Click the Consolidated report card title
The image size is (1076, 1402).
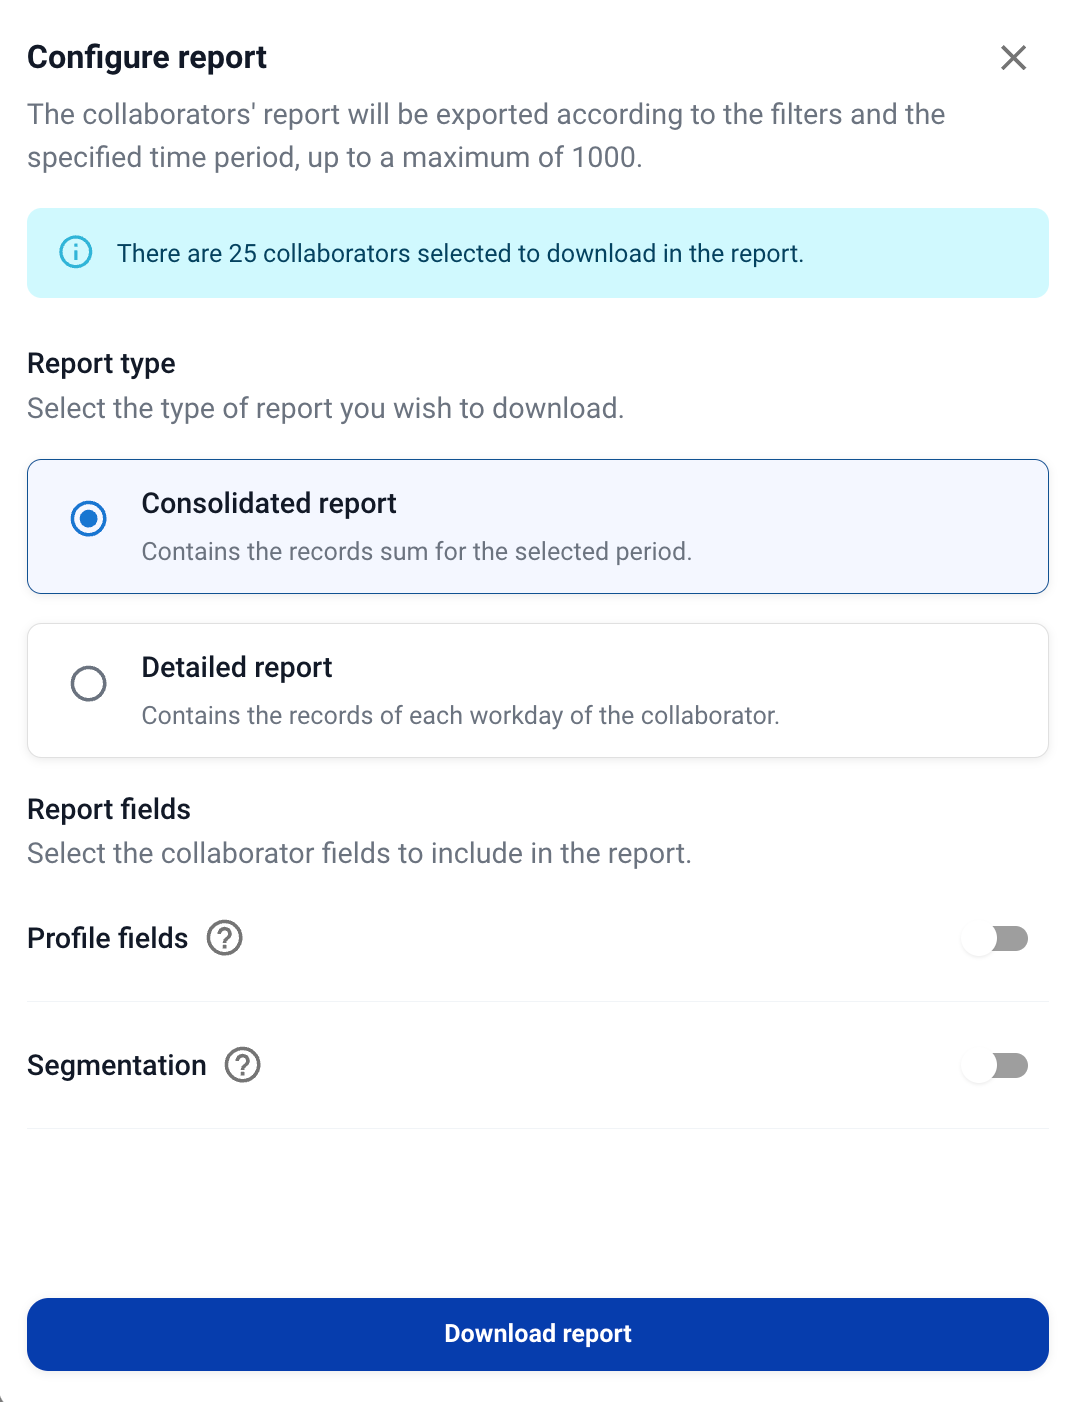tap(269, 503)
